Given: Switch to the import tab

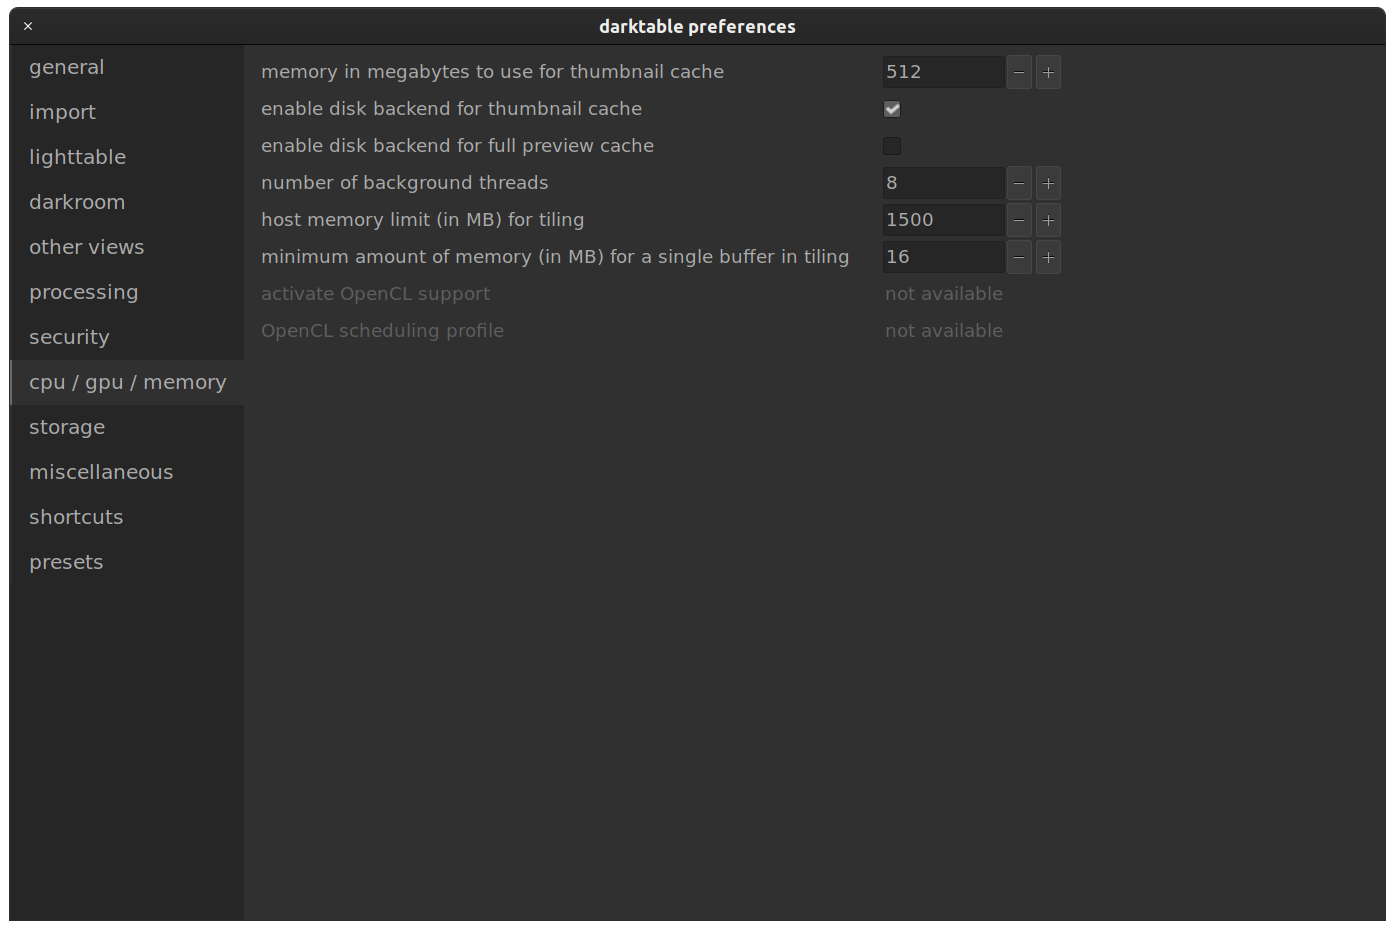Looking at the screenshot, I should click(127, 112).
